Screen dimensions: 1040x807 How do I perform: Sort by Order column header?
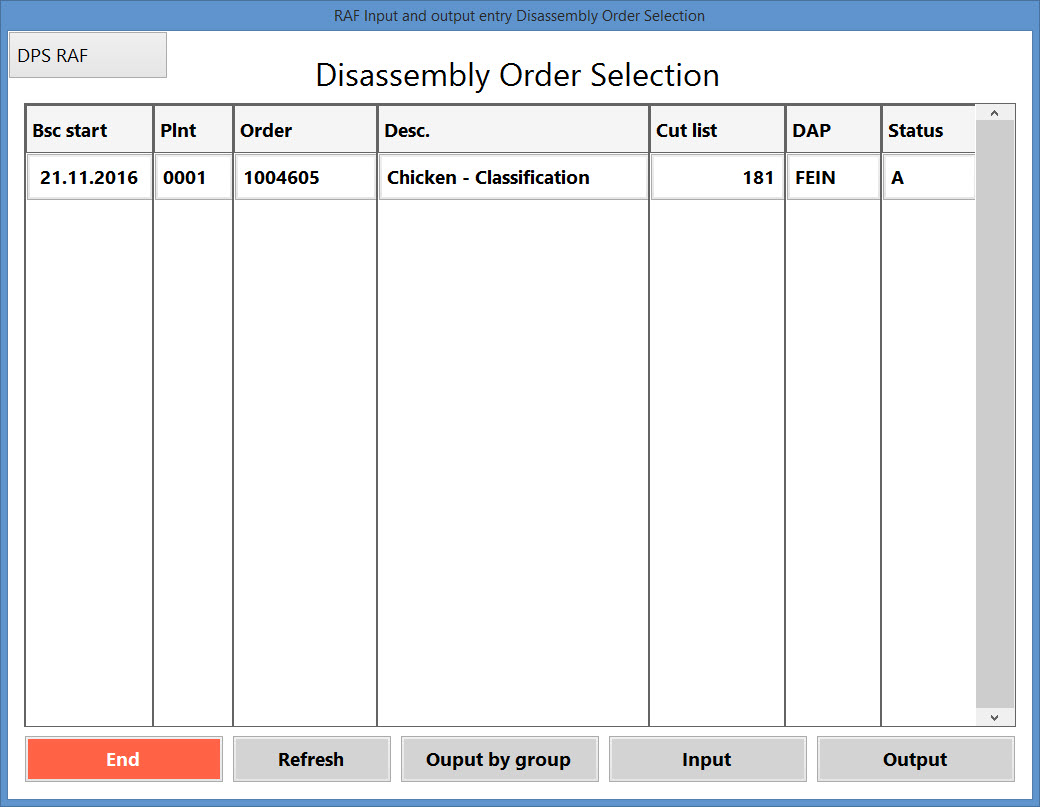pos(305,131)
